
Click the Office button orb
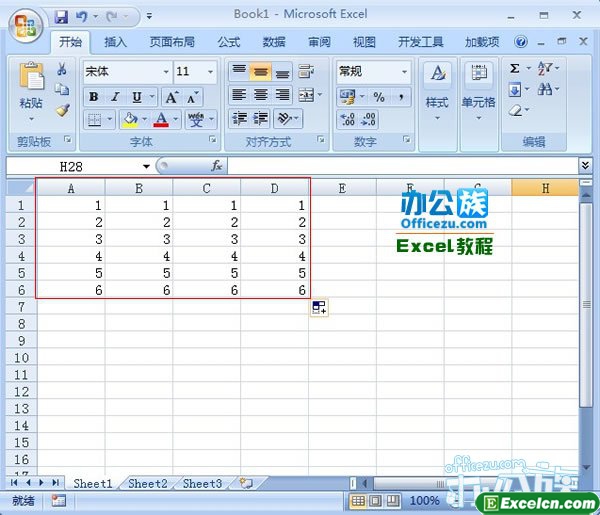25,26
